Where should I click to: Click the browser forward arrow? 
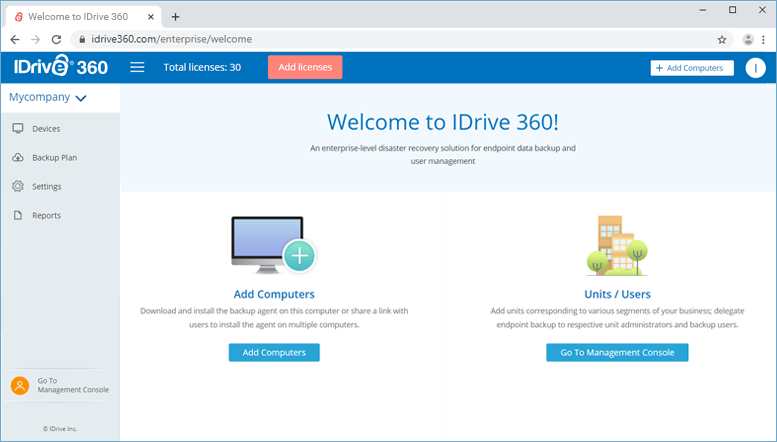(x=35, y=39)
